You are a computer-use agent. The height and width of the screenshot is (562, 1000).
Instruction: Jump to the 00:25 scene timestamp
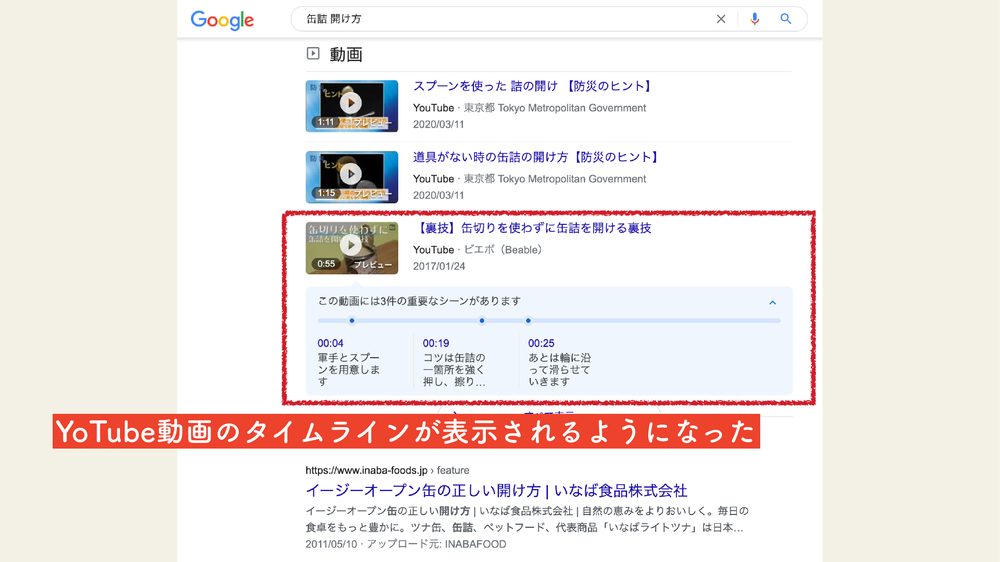click(541, 343)
